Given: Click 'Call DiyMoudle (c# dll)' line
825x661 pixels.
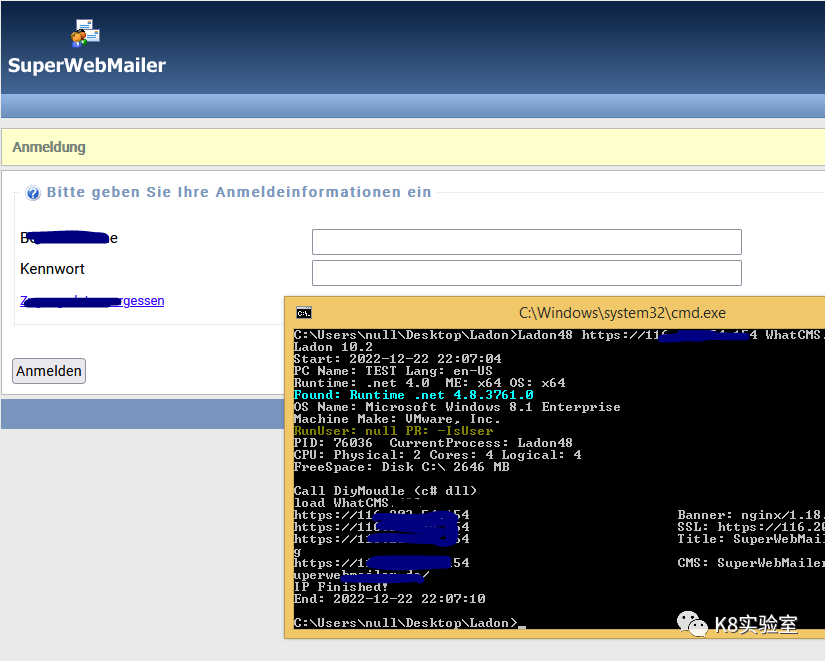Looking at the screenshot, I should click(385, 491).
